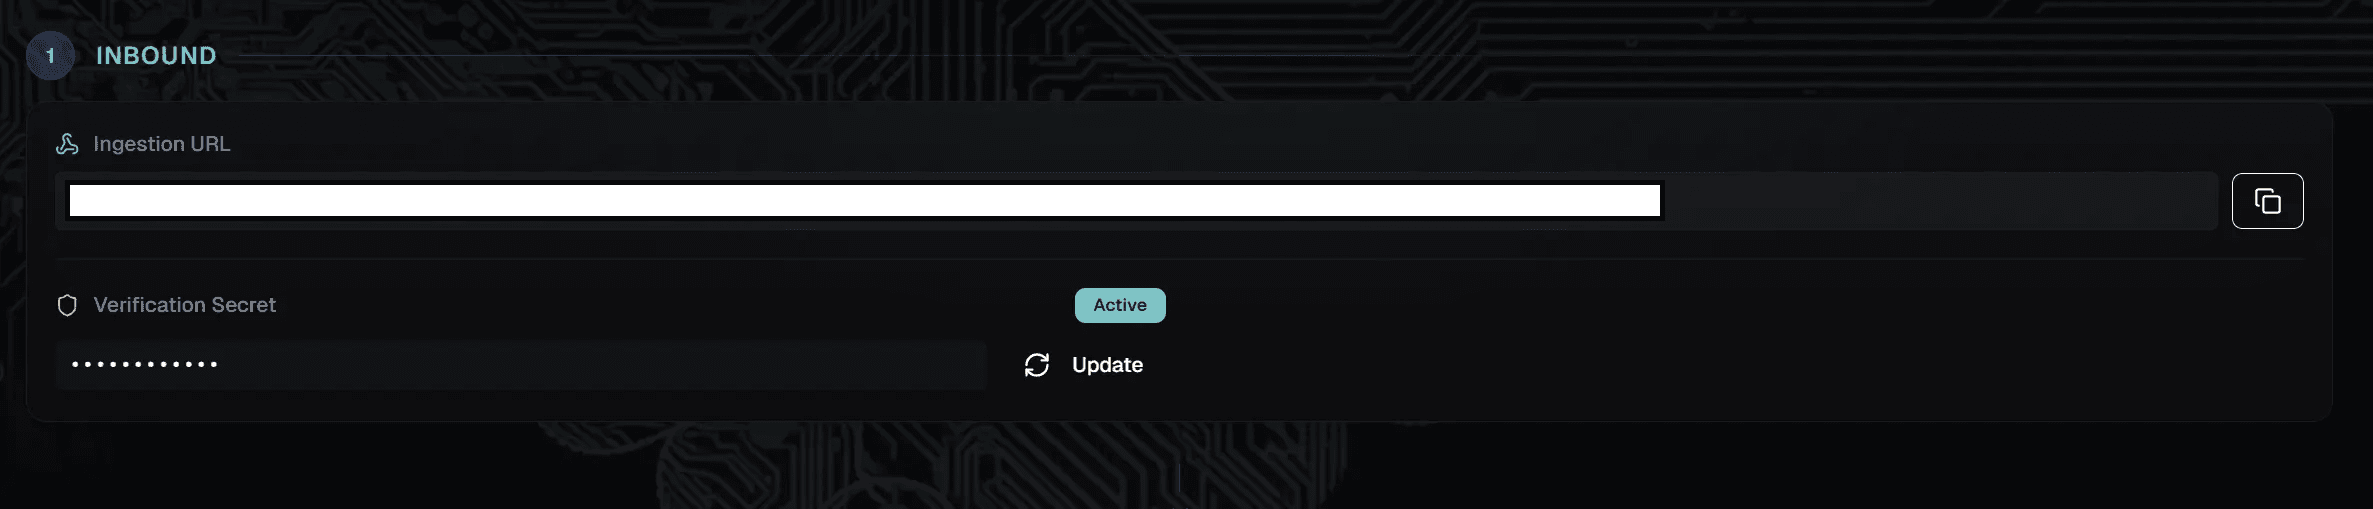Screen dimensions: 2373x509
Task: Click the webhook icon beside Ingestion URL
Action: pos(67,144)
